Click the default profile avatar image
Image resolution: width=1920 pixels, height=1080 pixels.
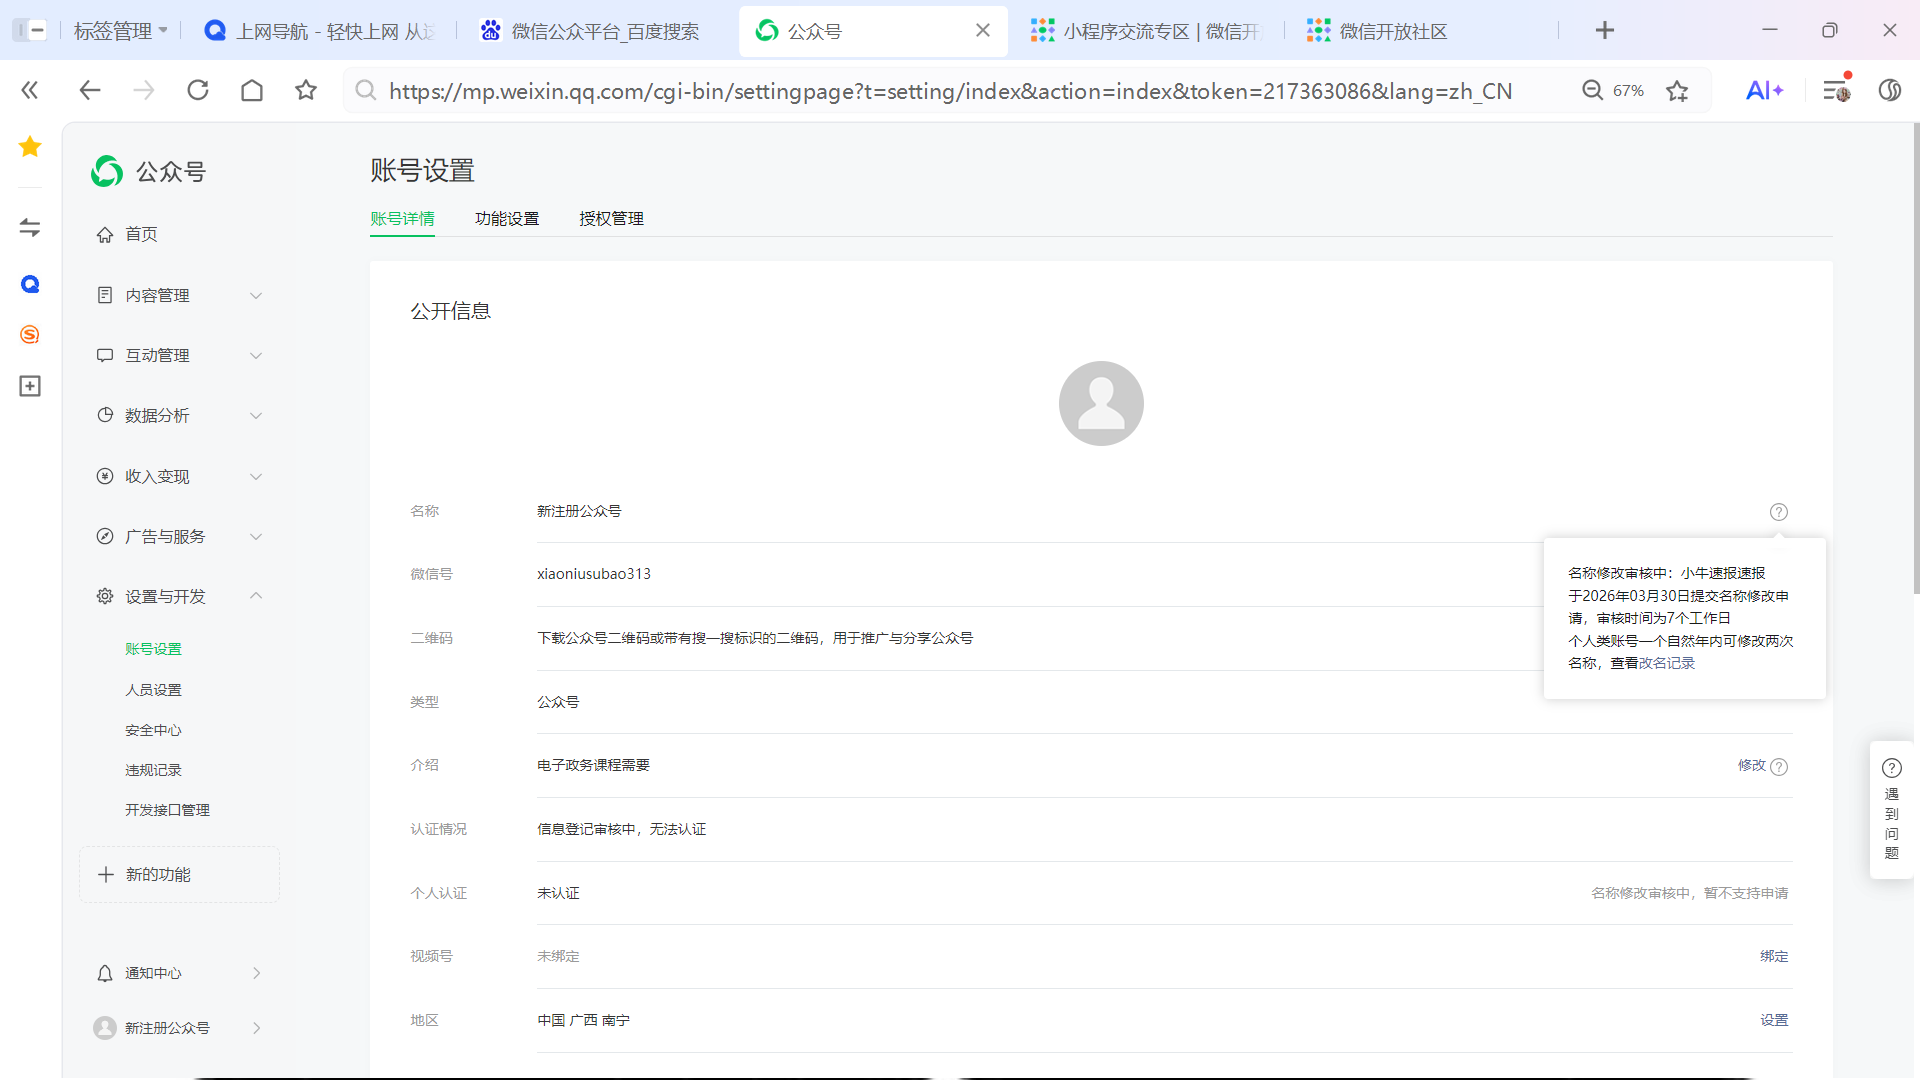pyautogui.click(x=1101, y=403)
